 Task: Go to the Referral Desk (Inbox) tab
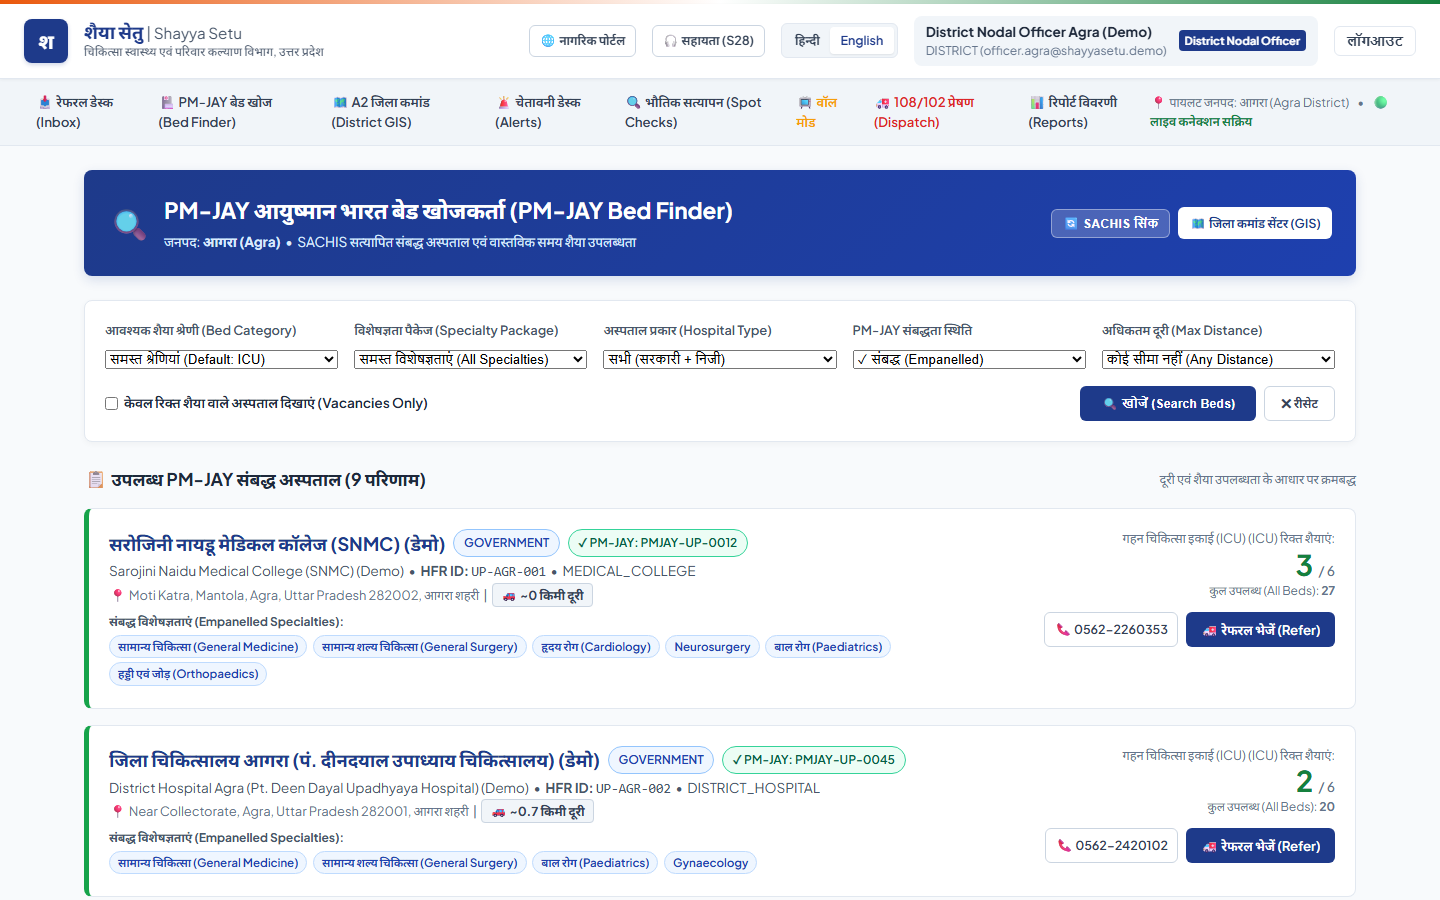point(75,112)
